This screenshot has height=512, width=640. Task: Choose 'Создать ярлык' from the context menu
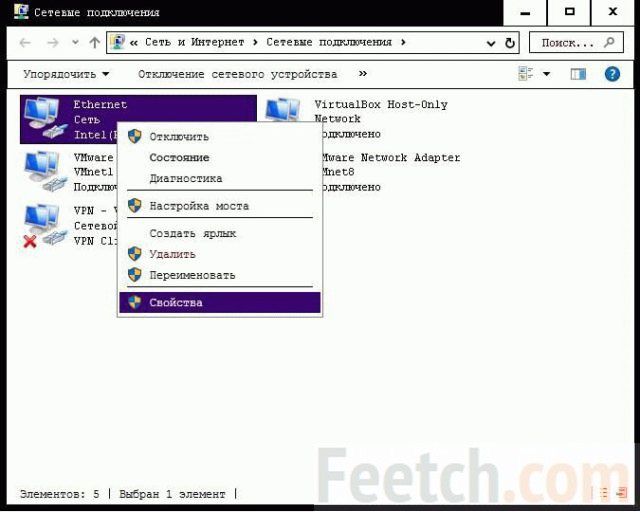220,234
